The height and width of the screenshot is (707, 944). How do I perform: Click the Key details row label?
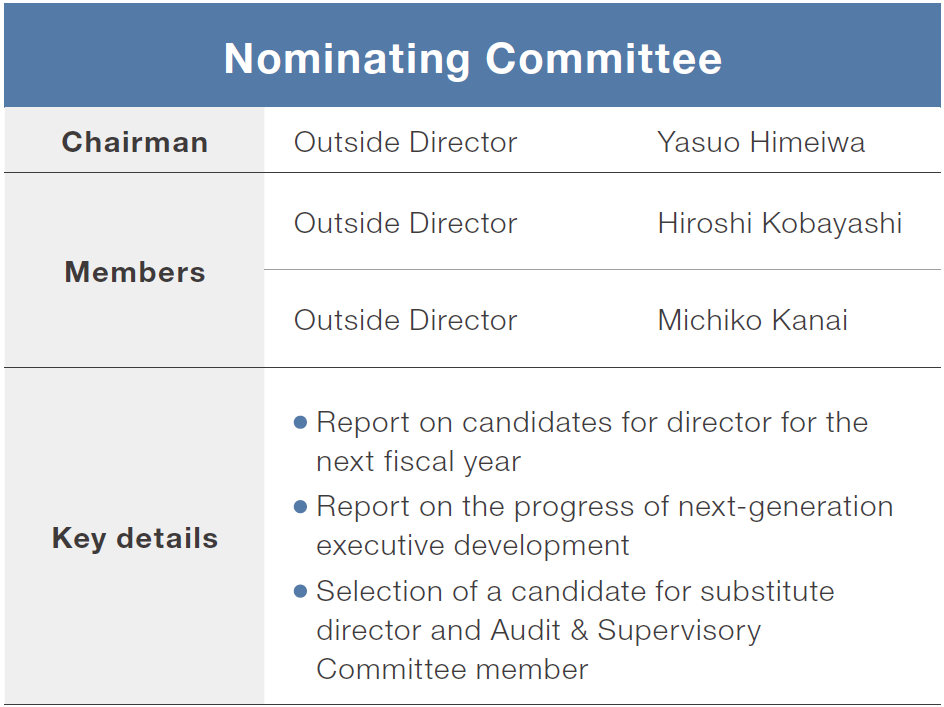pos(135,538)
